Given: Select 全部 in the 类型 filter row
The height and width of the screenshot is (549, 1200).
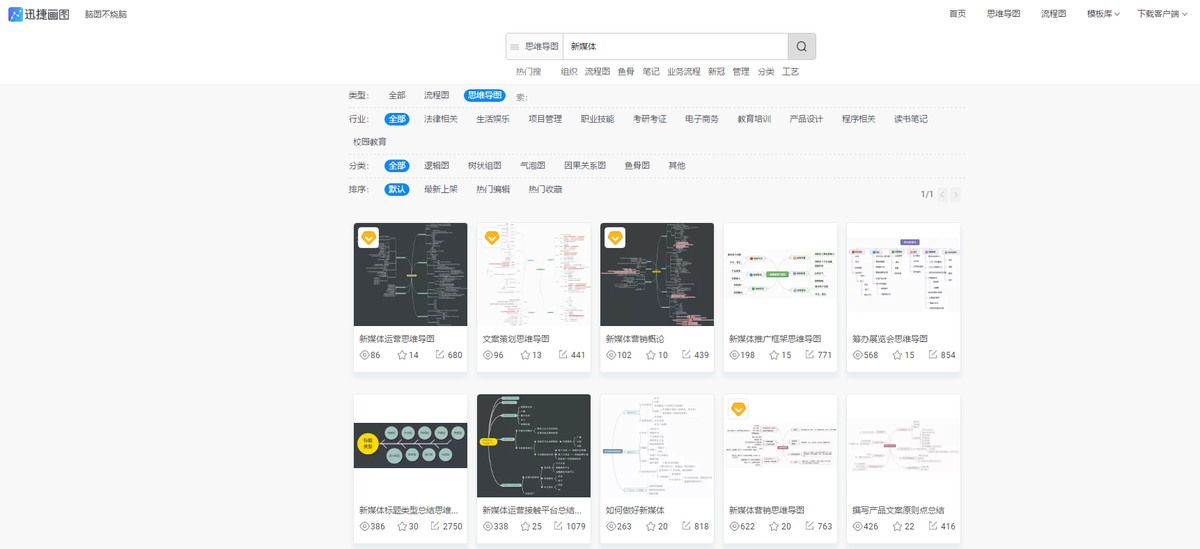Looking at the screenshot, I should point(397,95).
